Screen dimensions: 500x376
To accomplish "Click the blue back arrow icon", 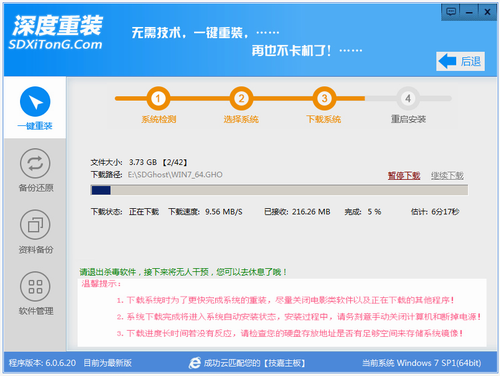I will click(447, 61).
